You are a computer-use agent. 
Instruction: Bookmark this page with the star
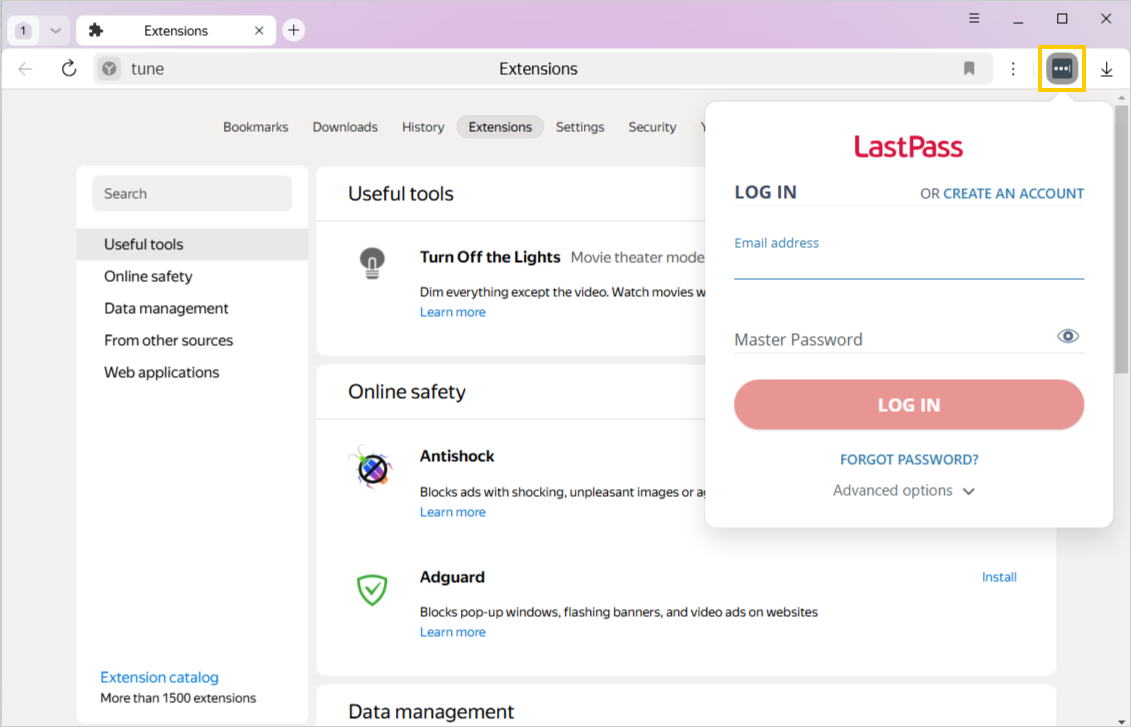(968, 68)
